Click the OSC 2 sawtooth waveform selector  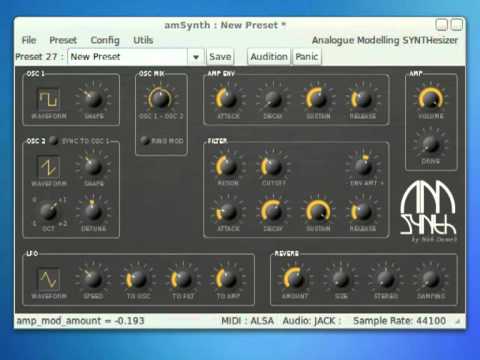pos(49,167)
